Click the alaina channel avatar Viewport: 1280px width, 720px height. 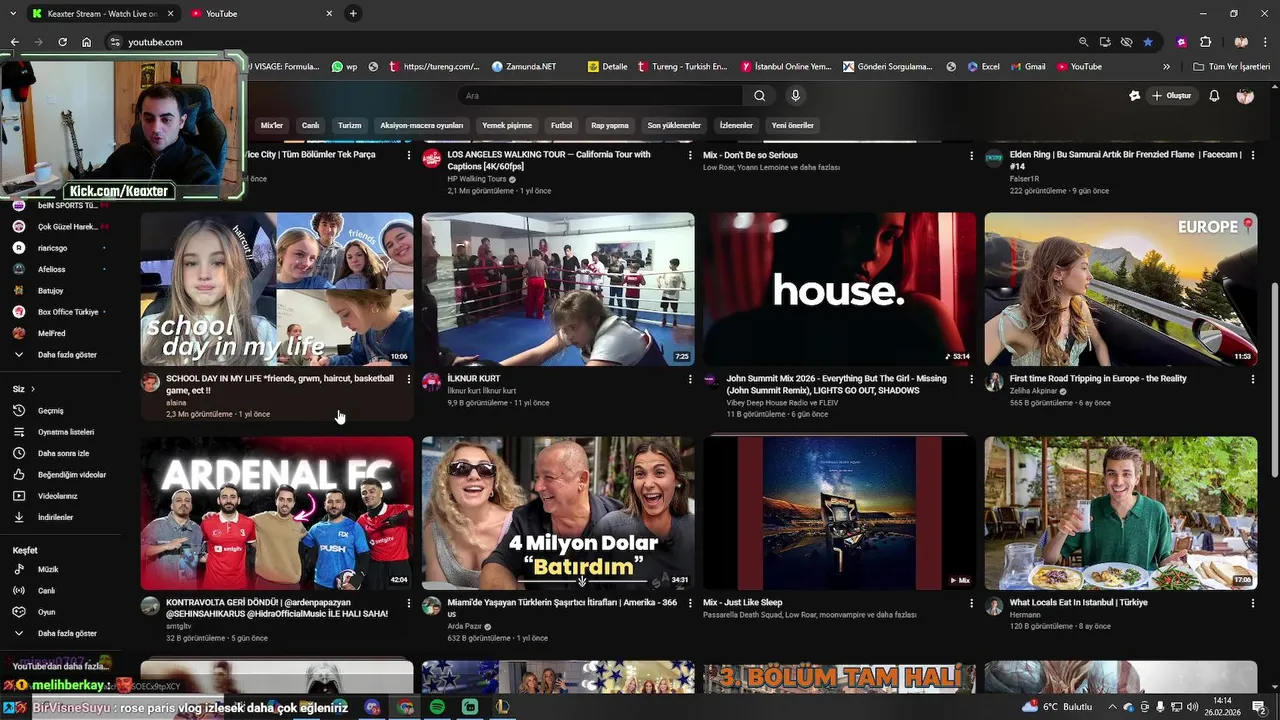coord(150,382)
